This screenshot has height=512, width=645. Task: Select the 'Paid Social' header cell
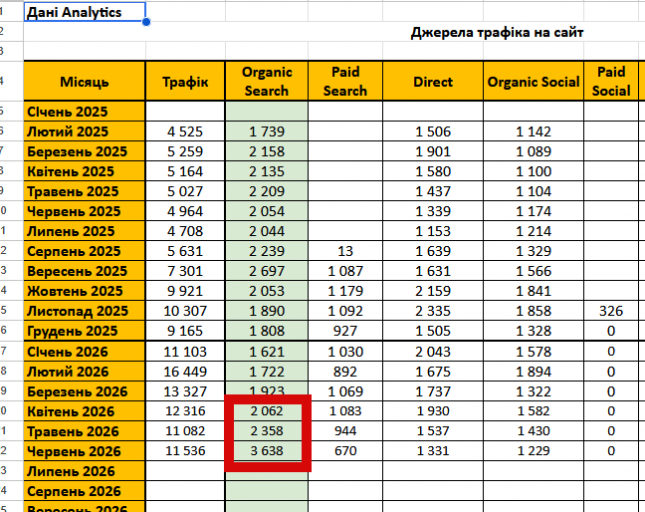611,81
